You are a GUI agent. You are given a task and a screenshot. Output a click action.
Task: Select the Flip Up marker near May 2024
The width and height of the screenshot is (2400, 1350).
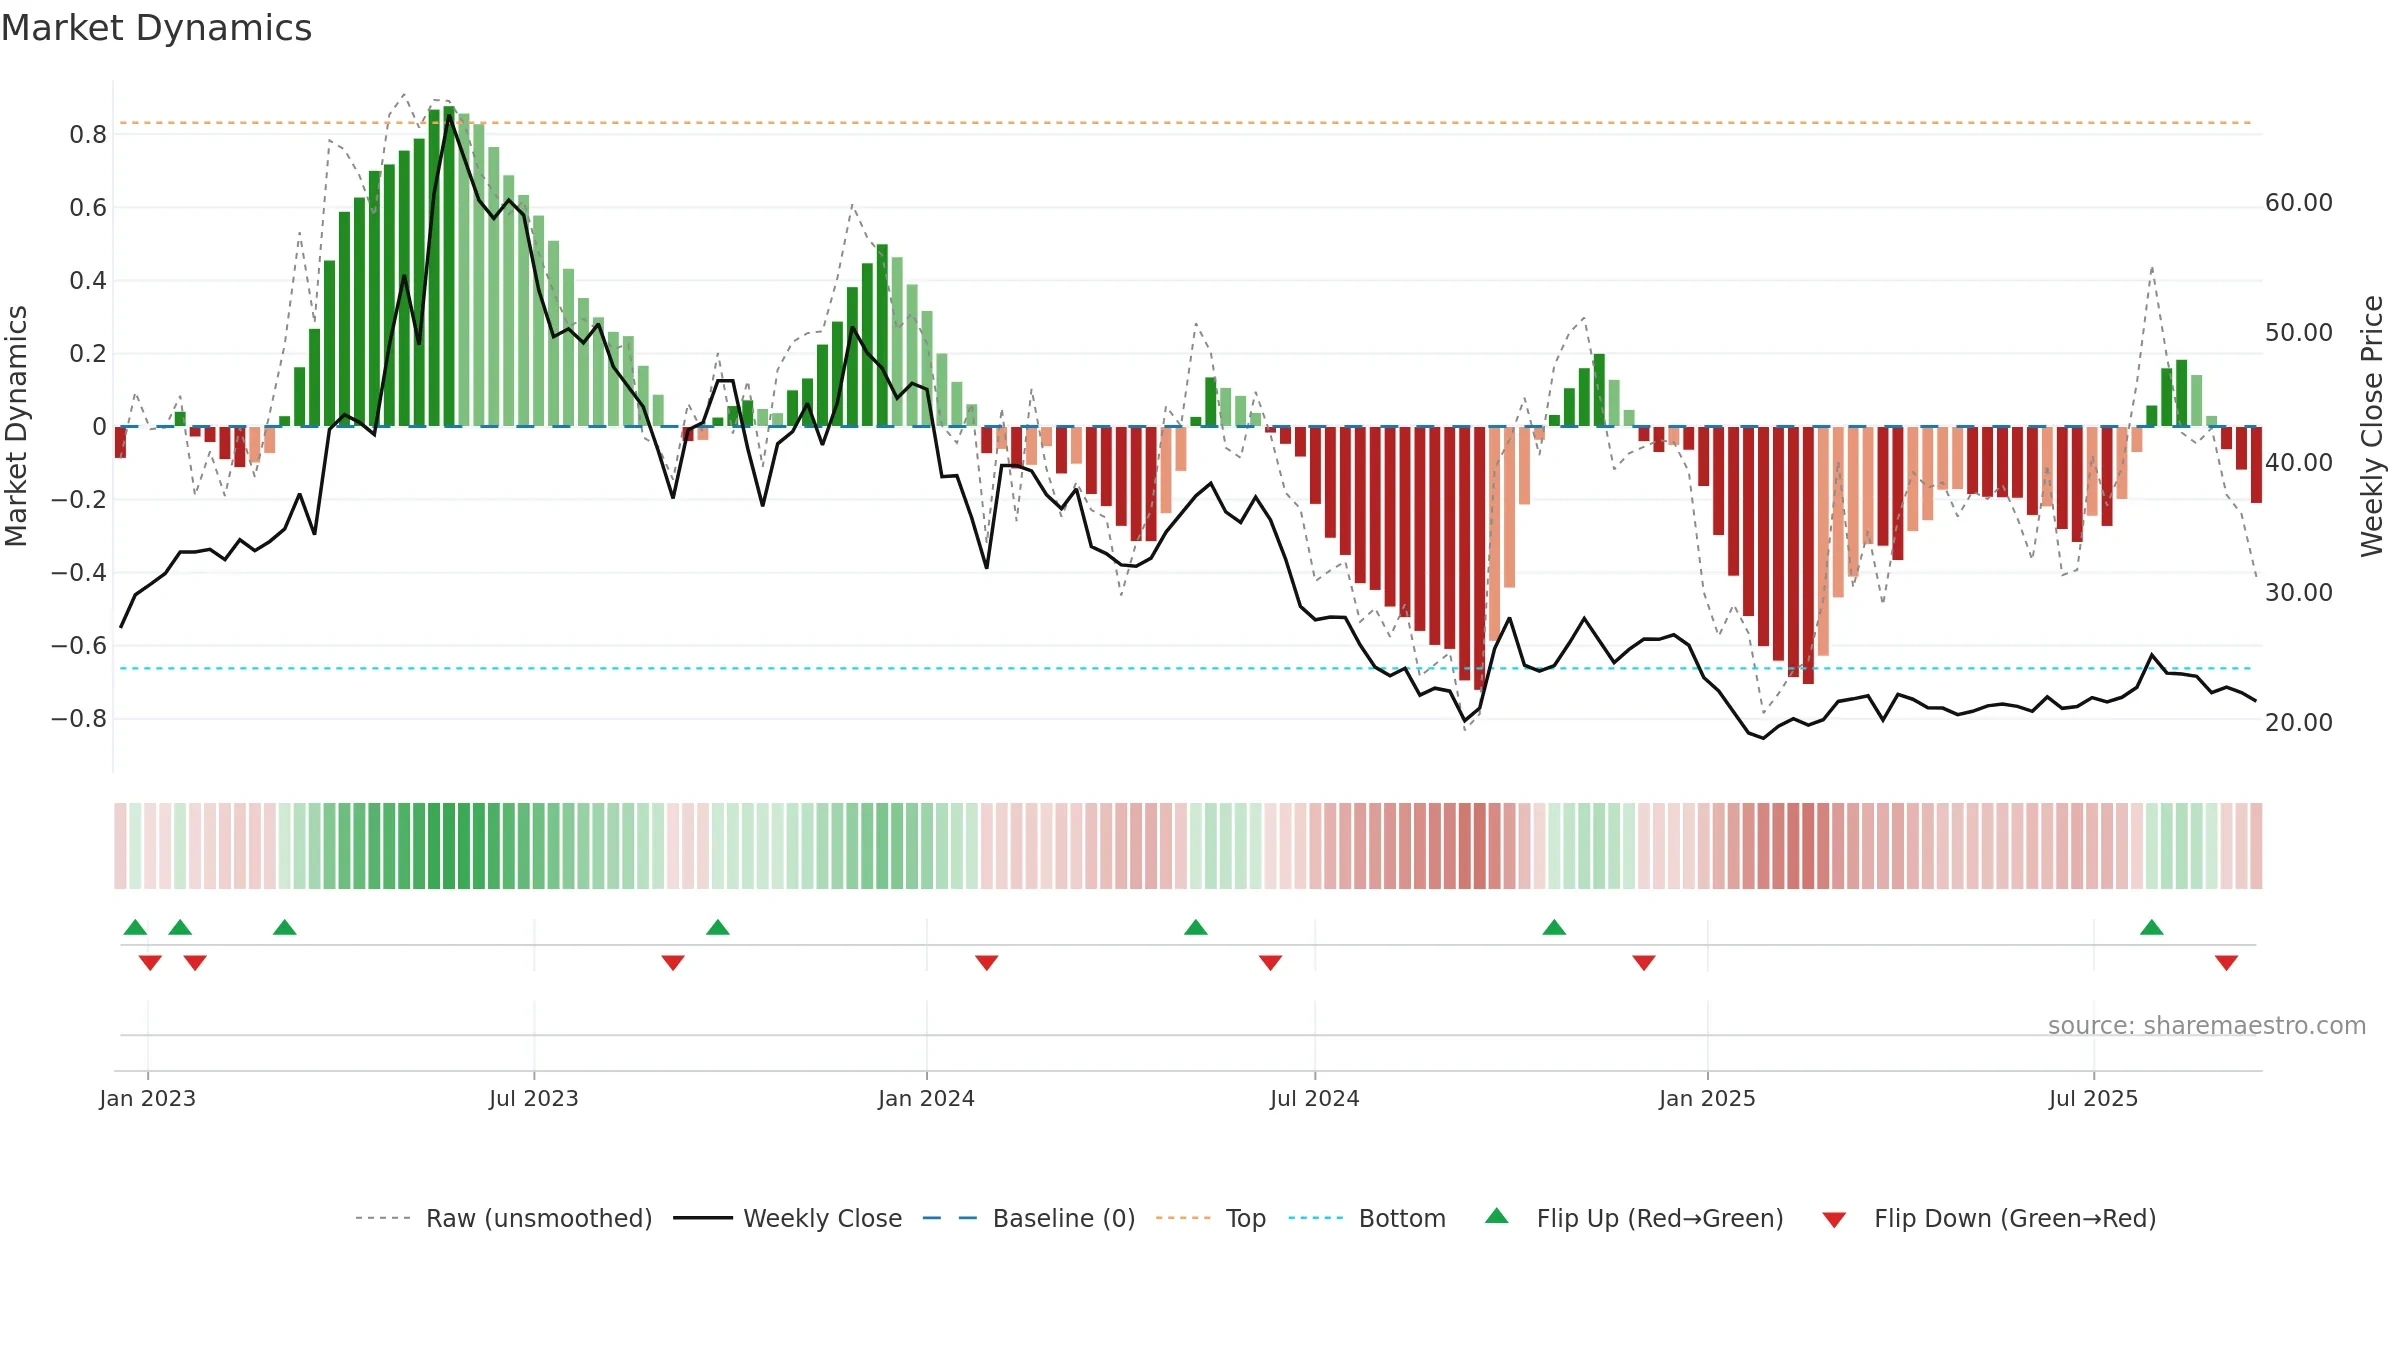(1196, 927)
